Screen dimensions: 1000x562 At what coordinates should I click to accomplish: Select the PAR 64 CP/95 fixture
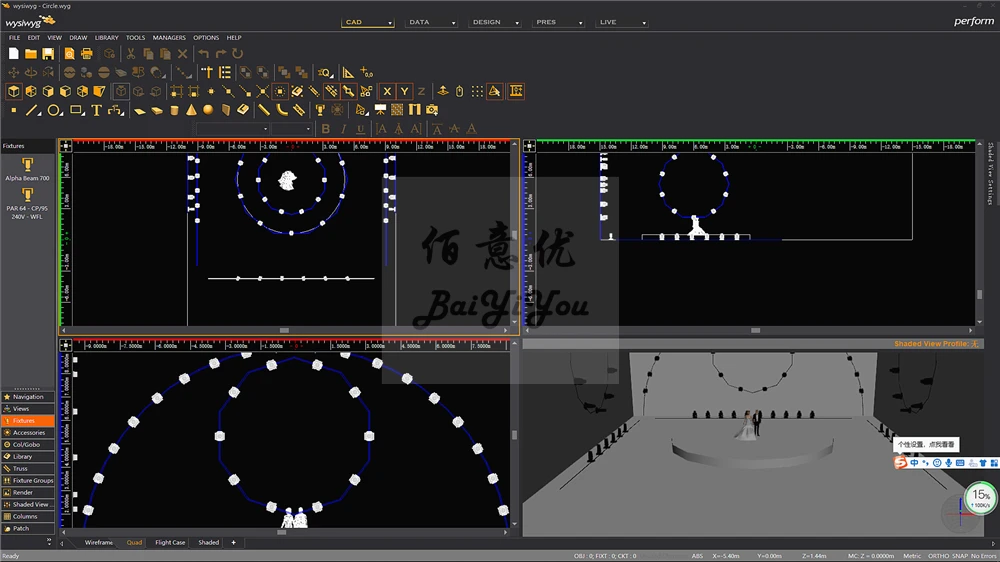click(27, 203)
